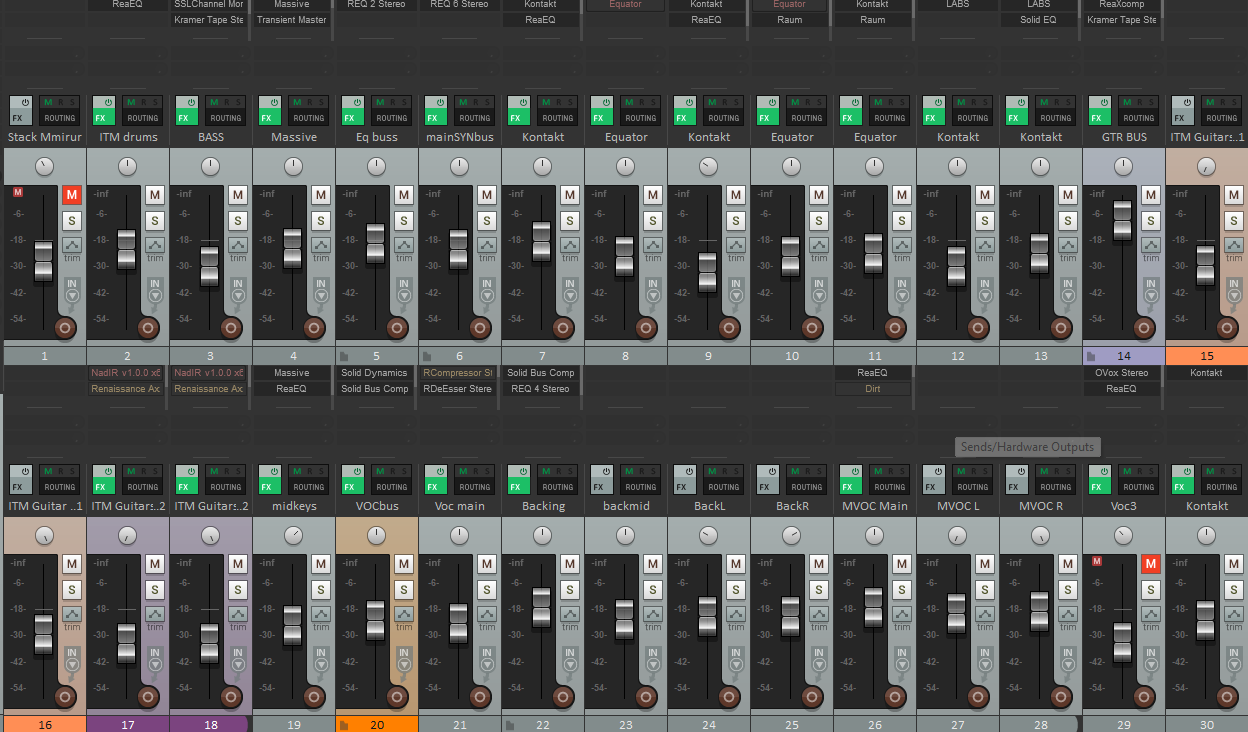This screenshot has height=732, width=1248.
Task: Arm the ITM drums track for recording
Action: [x=149, y=327]
